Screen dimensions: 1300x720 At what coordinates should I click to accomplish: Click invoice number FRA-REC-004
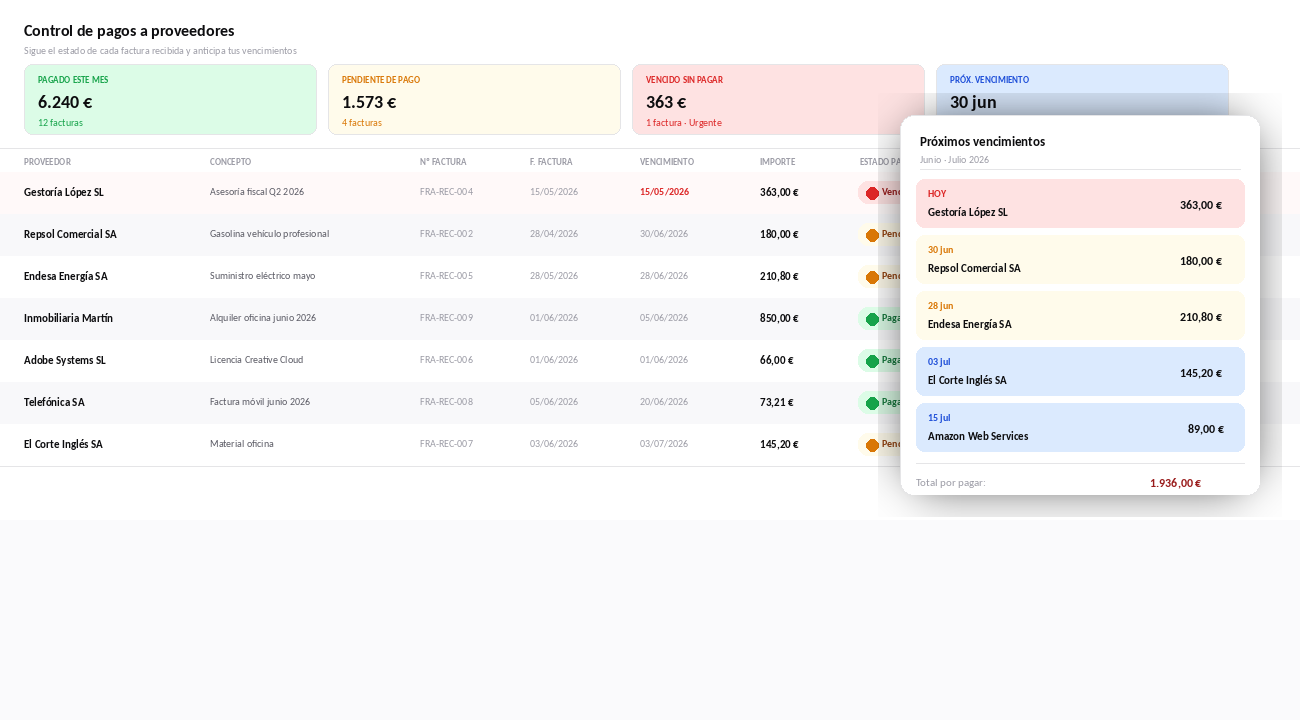[446, 192]
